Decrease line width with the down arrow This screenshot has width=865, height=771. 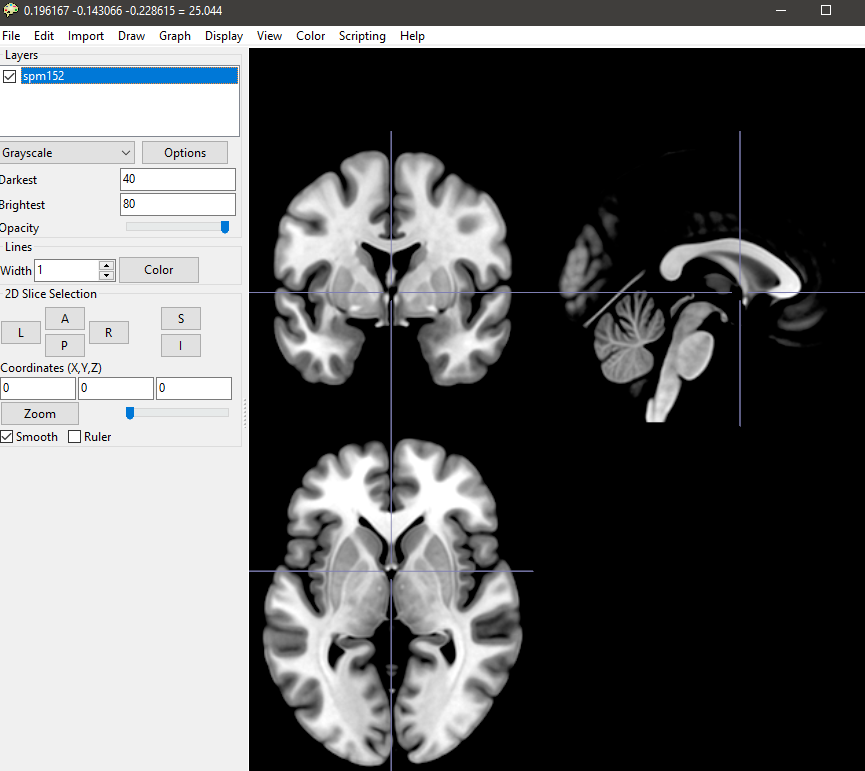point(106,275)
